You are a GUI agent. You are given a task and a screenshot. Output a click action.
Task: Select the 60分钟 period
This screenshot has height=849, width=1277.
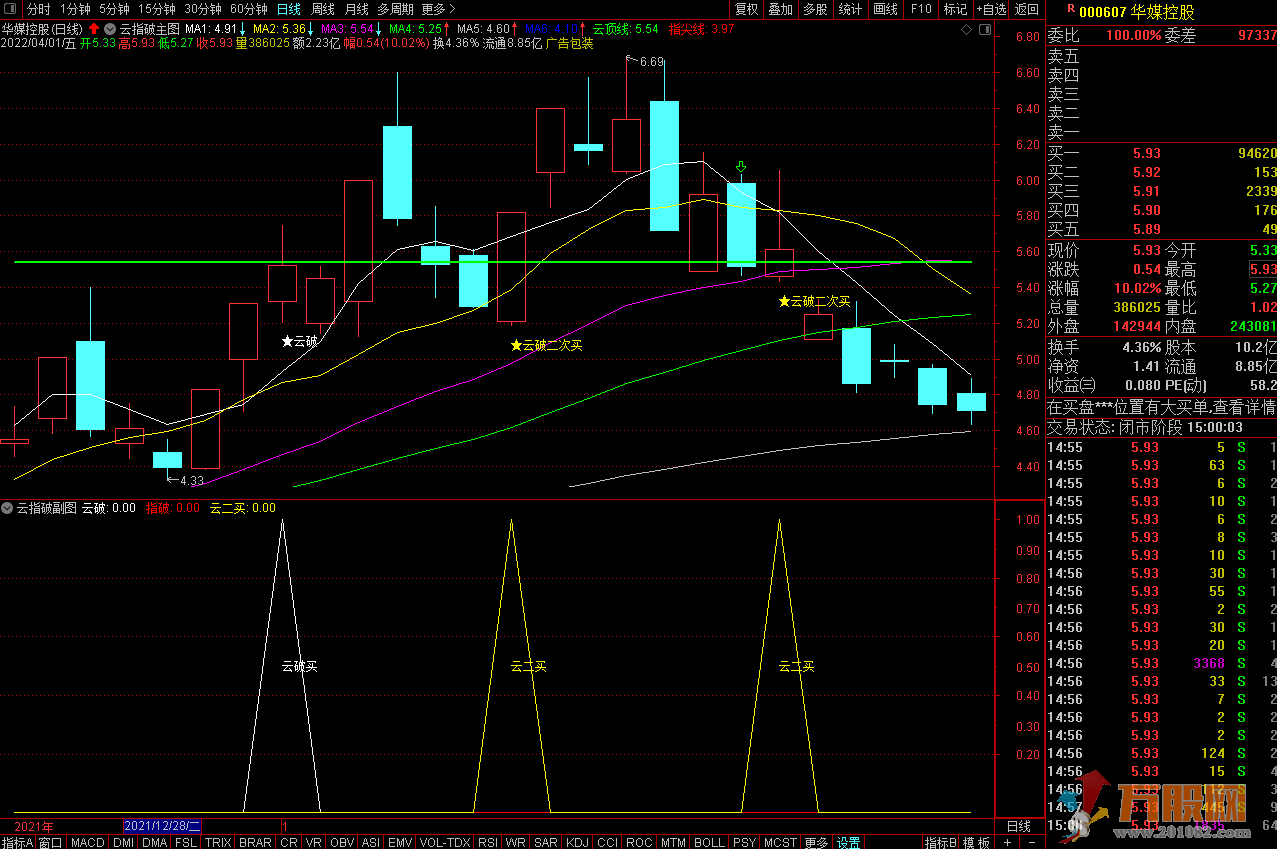click(249, 9)
